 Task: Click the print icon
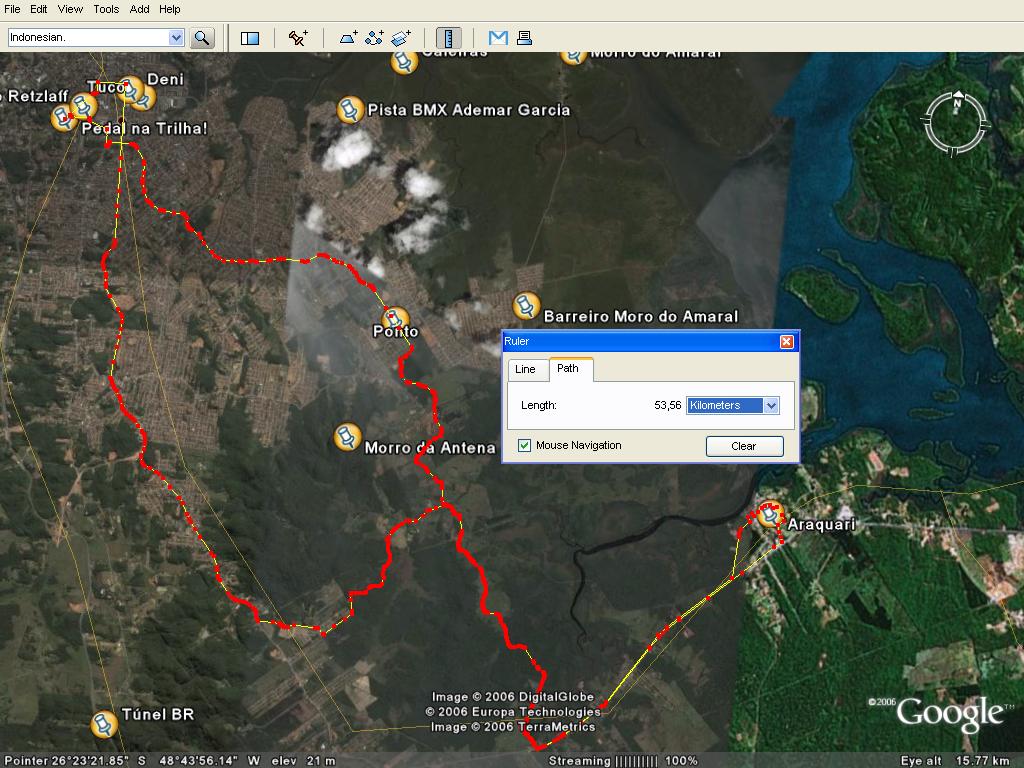pos(524,38)
